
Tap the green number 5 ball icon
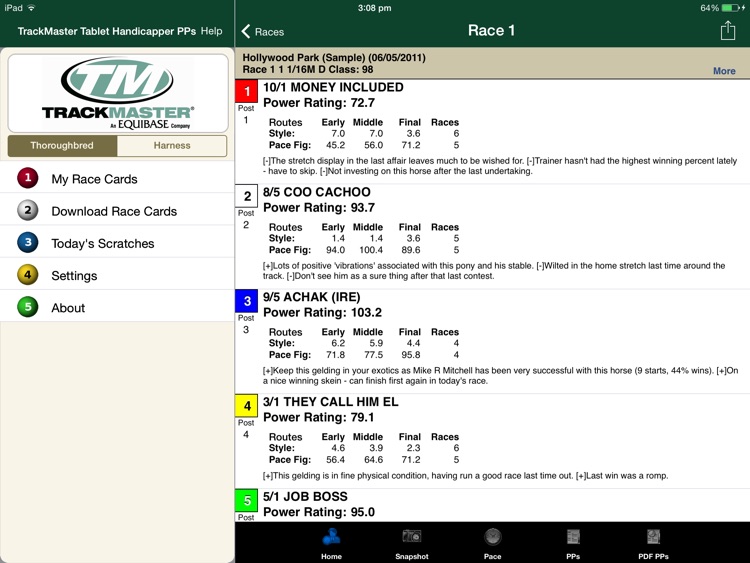coord(28,307)
